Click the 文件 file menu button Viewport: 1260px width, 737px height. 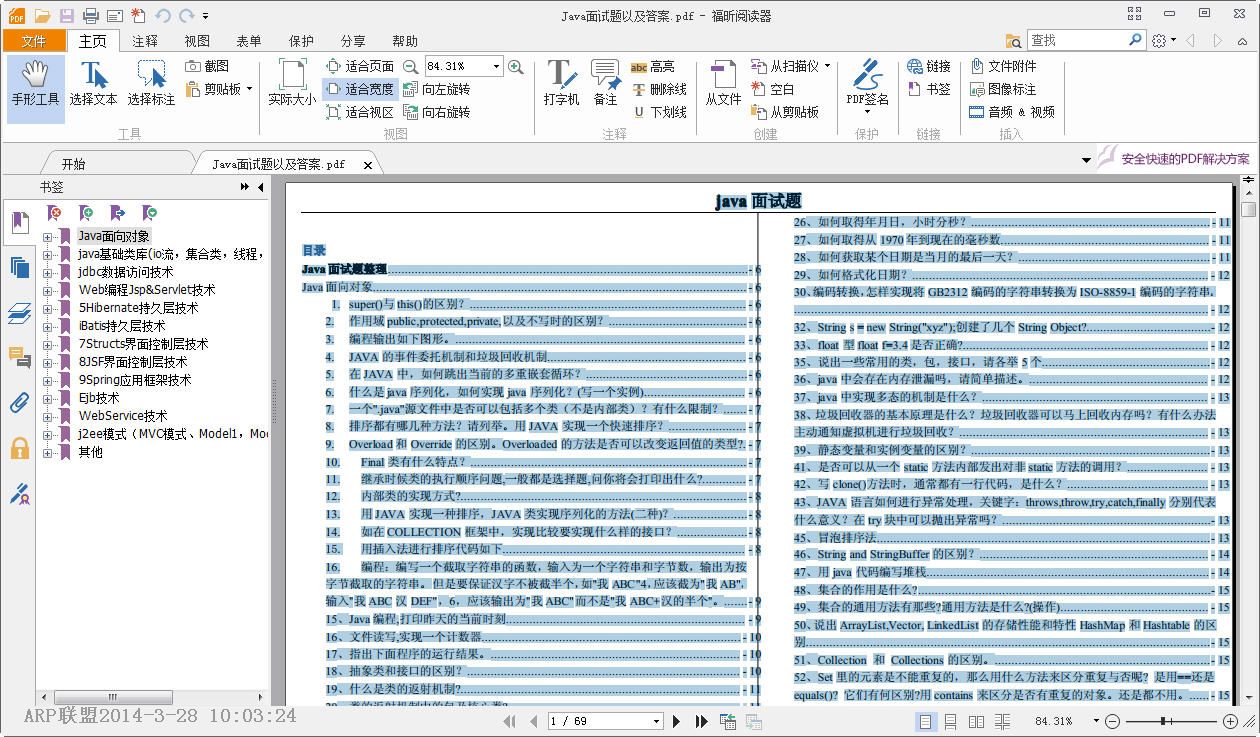tap(34, 41)
